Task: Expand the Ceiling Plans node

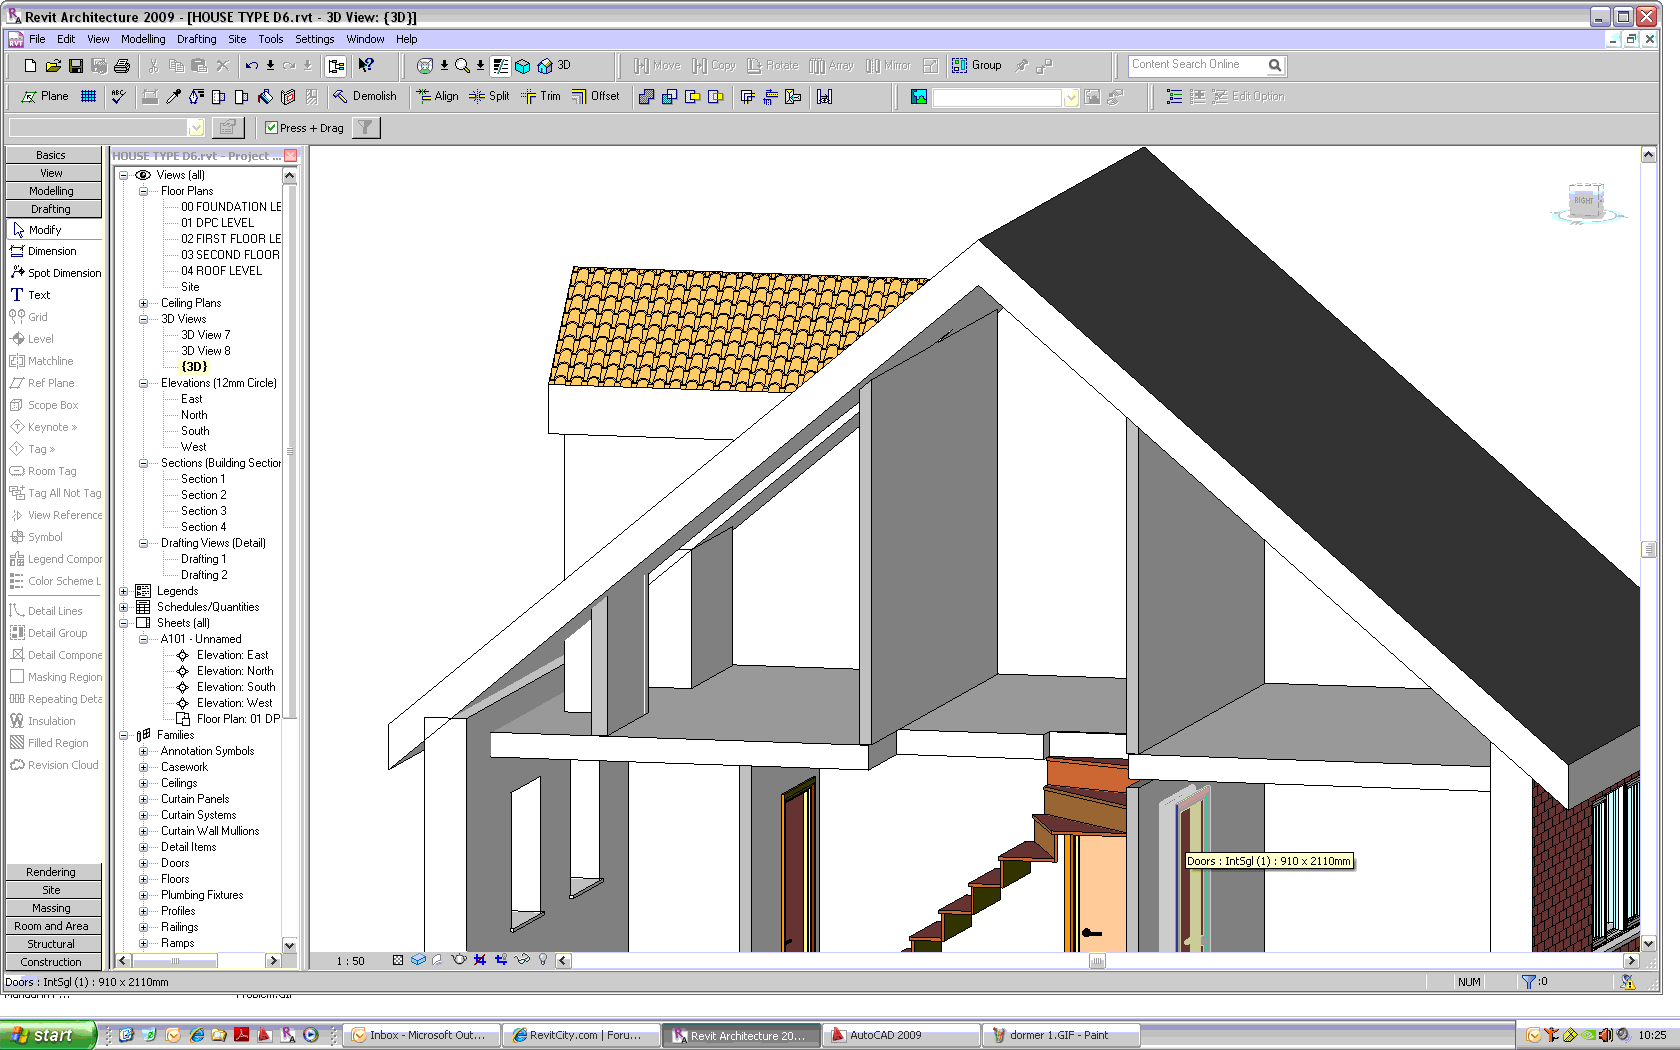Action: click(x=143, y=303)
